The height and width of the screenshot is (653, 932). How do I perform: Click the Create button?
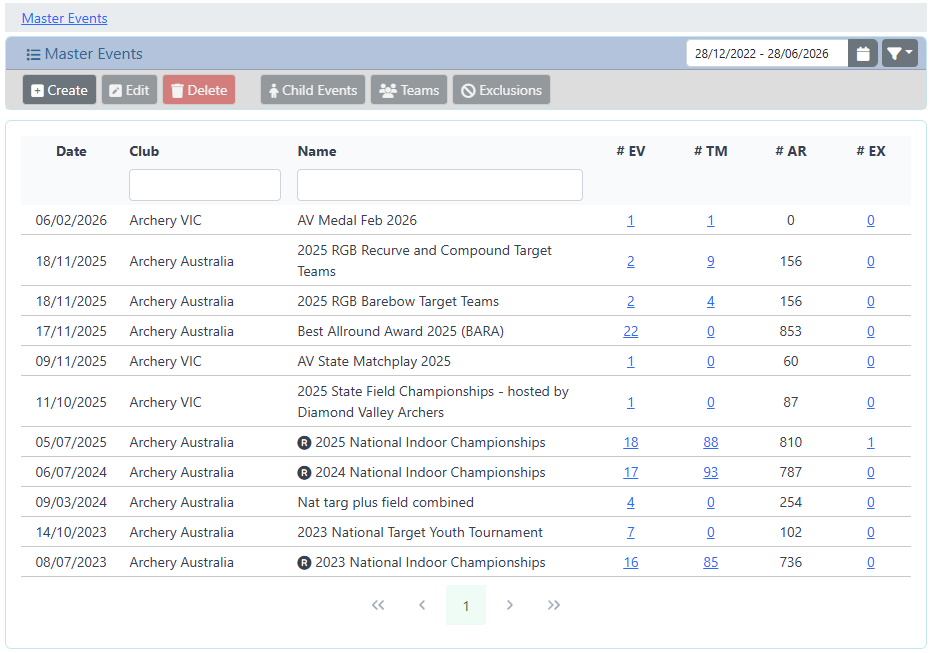(60, 90)
